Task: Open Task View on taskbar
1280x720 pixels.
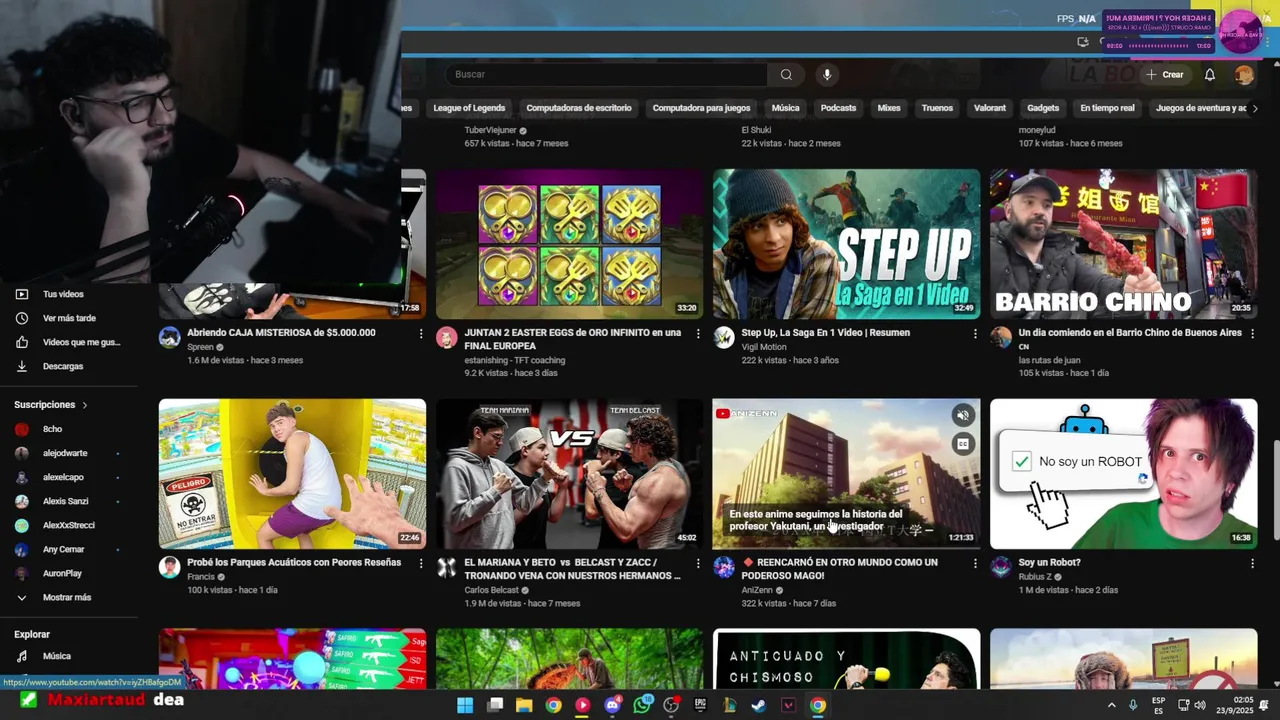Action: [x=495, y=705]
